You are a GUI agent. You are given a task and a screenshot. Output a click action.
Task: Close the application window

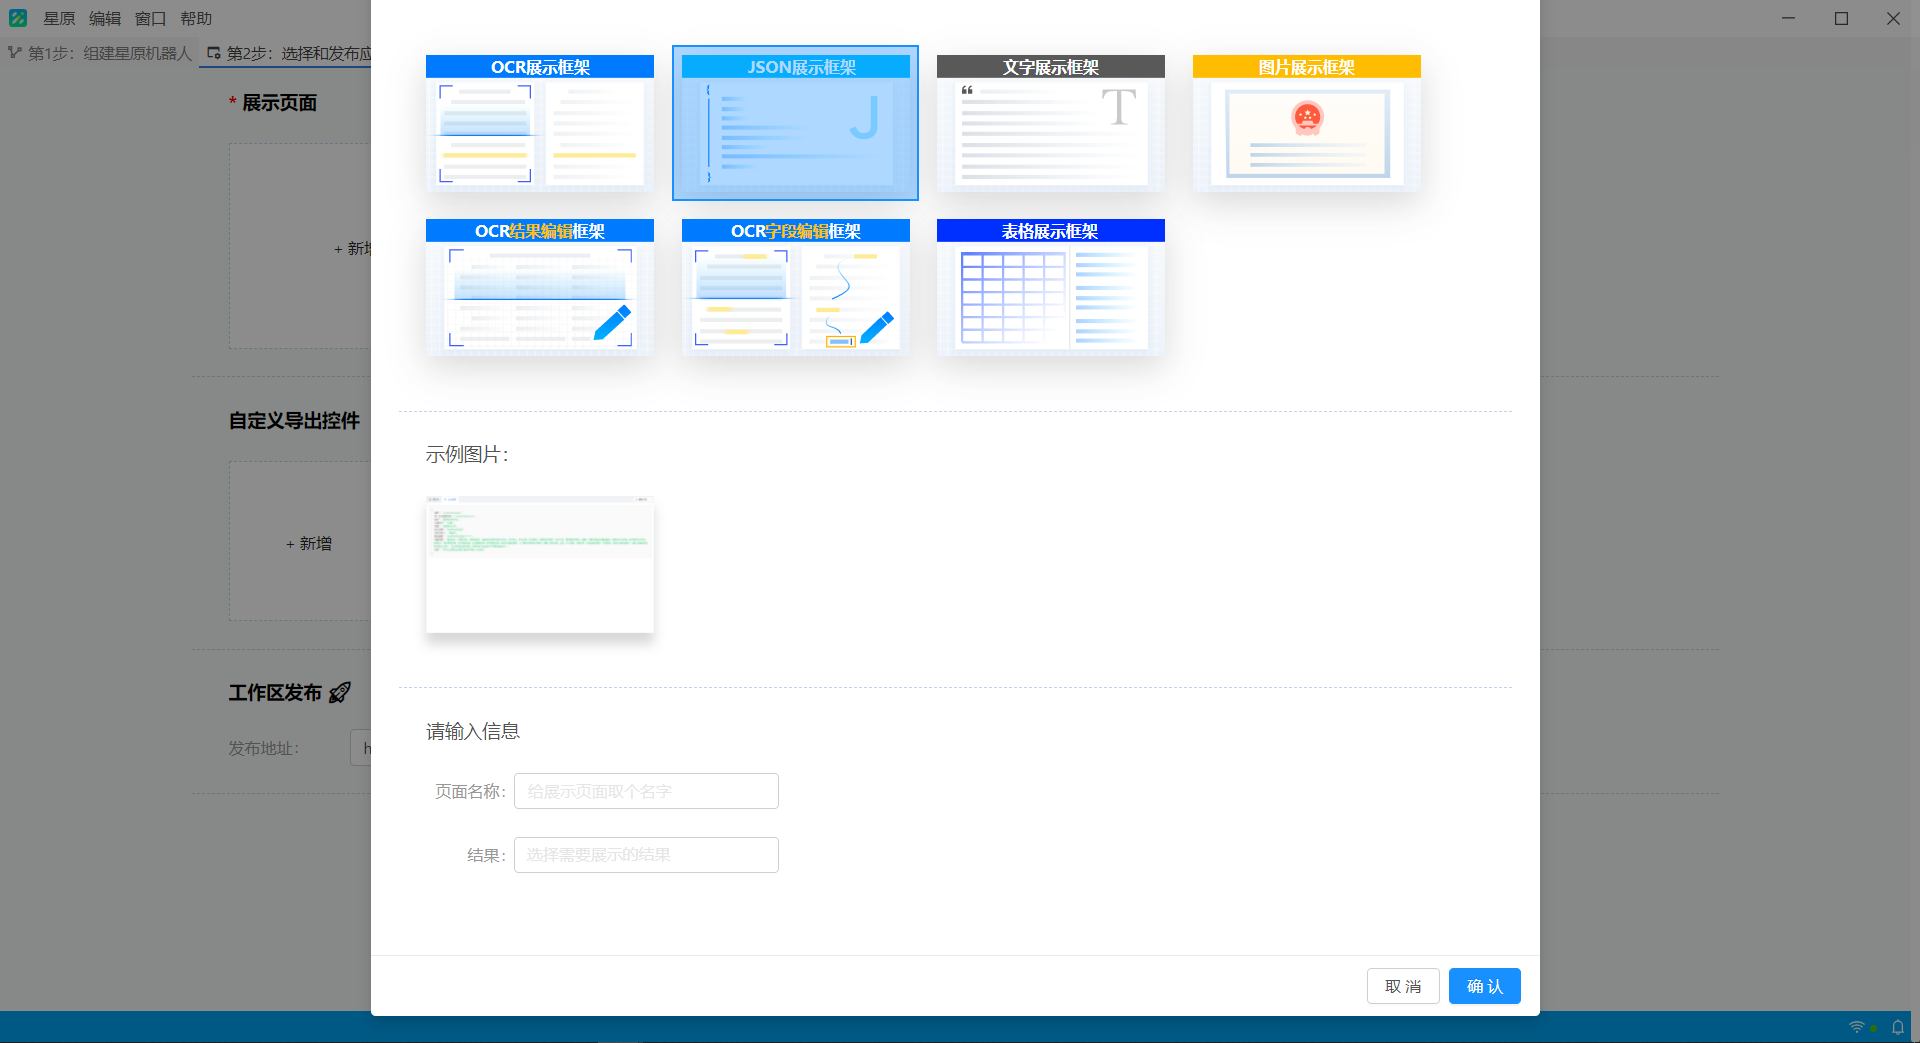click(1893, 18)
